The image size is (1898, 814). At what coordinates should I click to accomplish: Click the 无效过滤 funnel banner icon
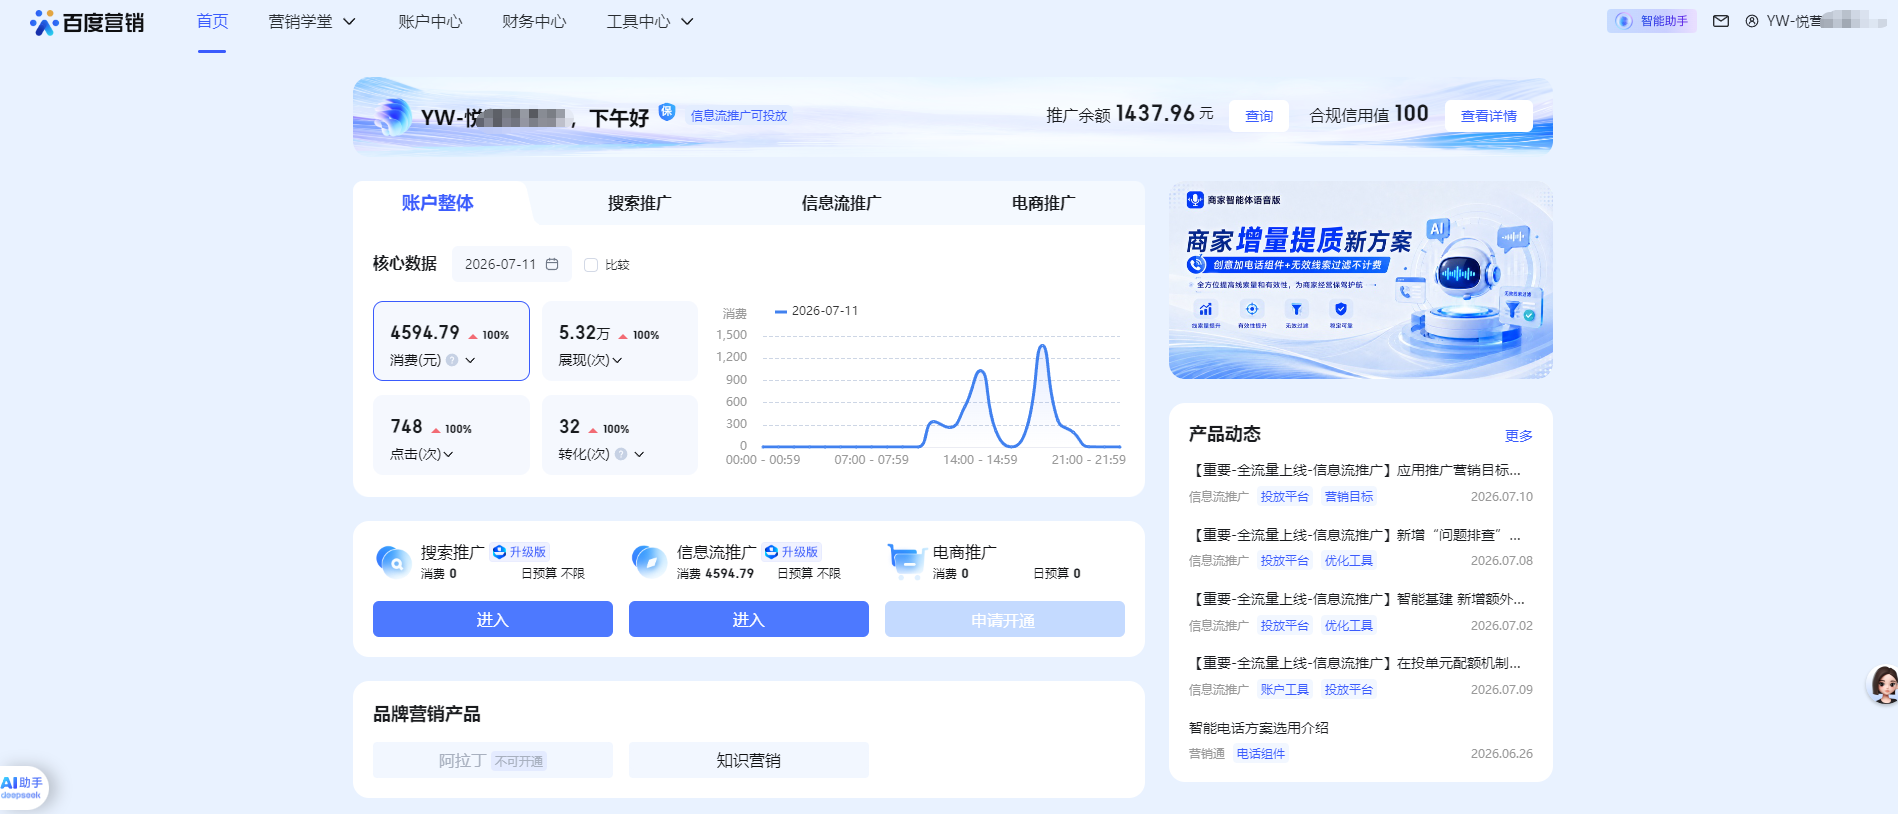click(x=1296, y=310)
